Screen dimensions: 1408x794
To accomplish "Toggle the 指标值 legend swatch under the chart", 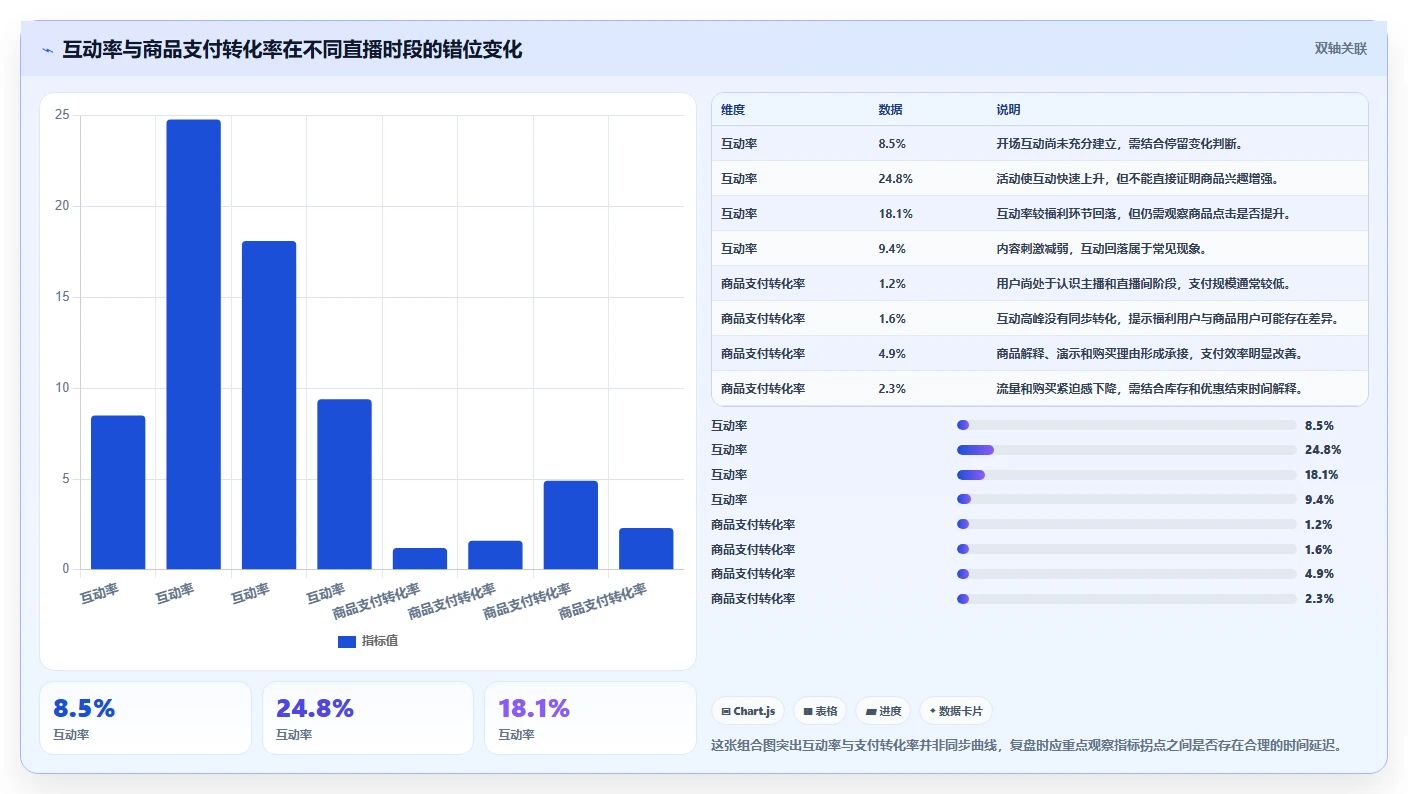I will coord(347,641).
